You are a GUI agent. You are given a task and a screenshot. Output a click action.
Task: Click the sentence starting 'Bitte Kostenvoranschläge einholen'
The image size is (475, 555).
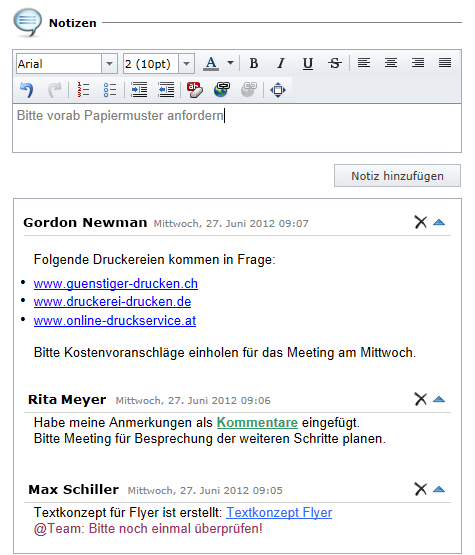(x=225, y=353)
